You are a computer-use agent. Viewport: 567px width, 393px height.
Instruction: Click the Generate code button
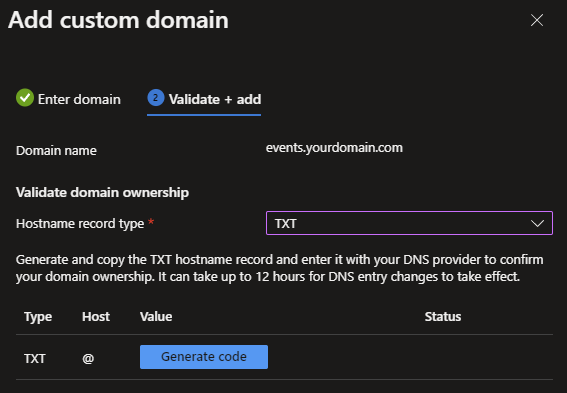click(204, 357)
